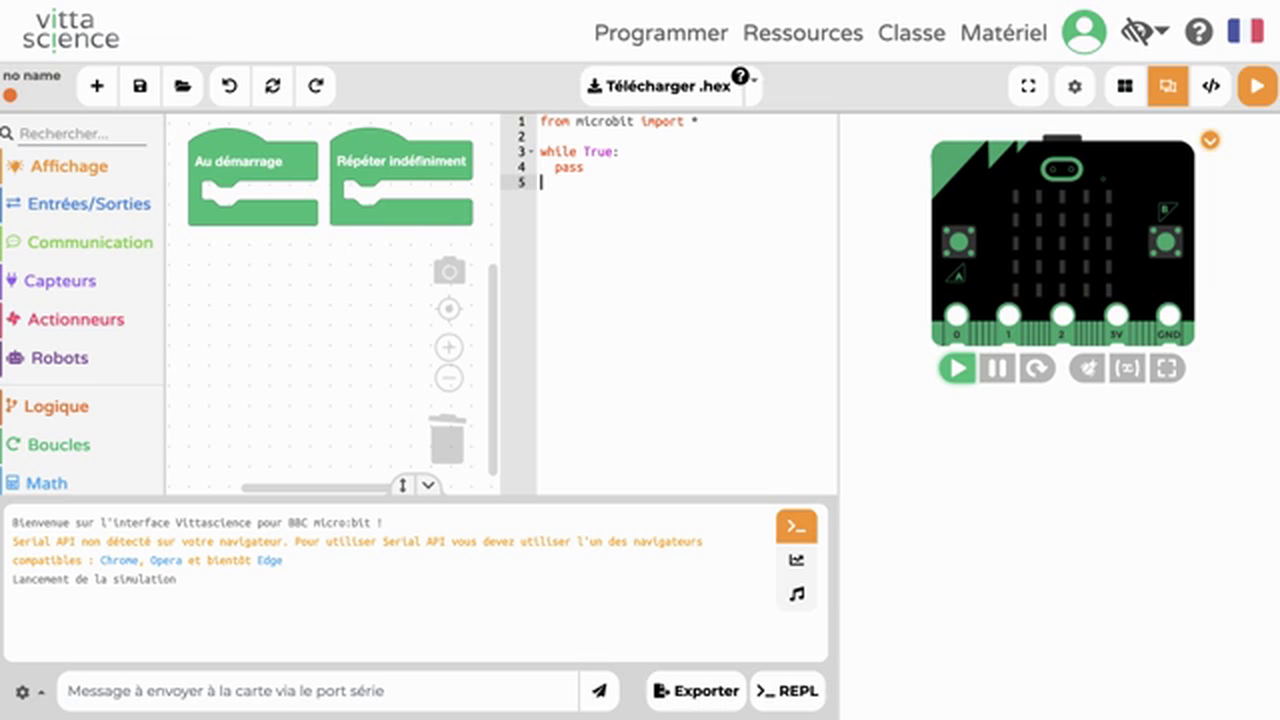1280x720 pixels.
Task: Collapse the simulator panel with the chevron
Action: [x=1210, y=140]
